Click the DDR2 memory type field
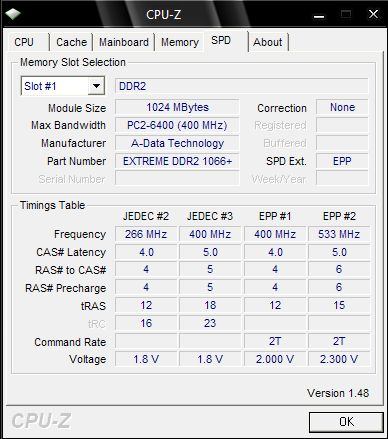Viewport: 388px width, 439px height. tap(242, 86)
